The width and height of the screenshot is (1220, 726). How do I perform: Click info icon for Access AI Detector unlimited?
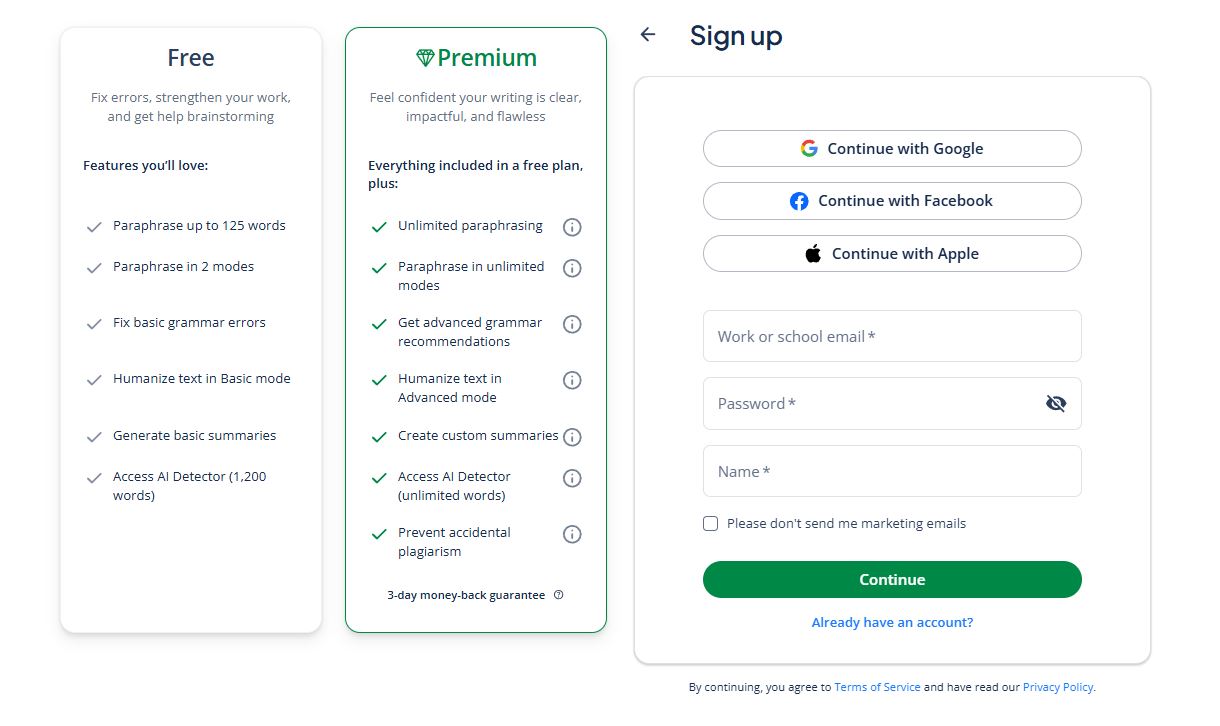point(572,478)
